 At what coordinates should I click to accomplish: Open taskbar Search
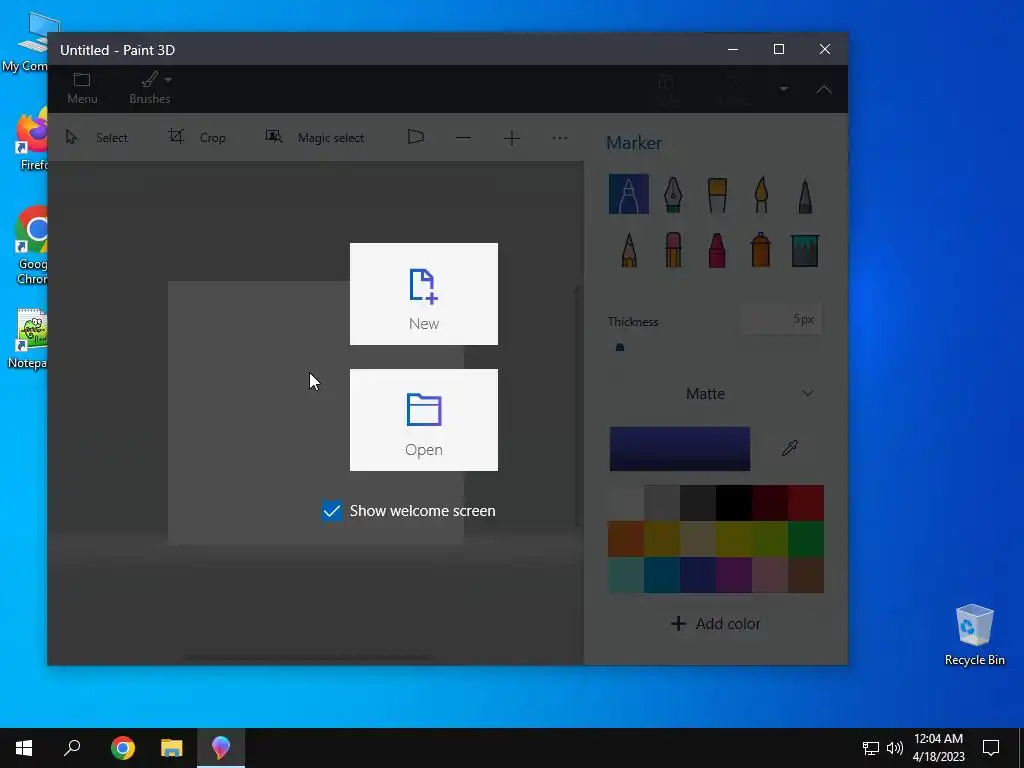click(72, 748)
